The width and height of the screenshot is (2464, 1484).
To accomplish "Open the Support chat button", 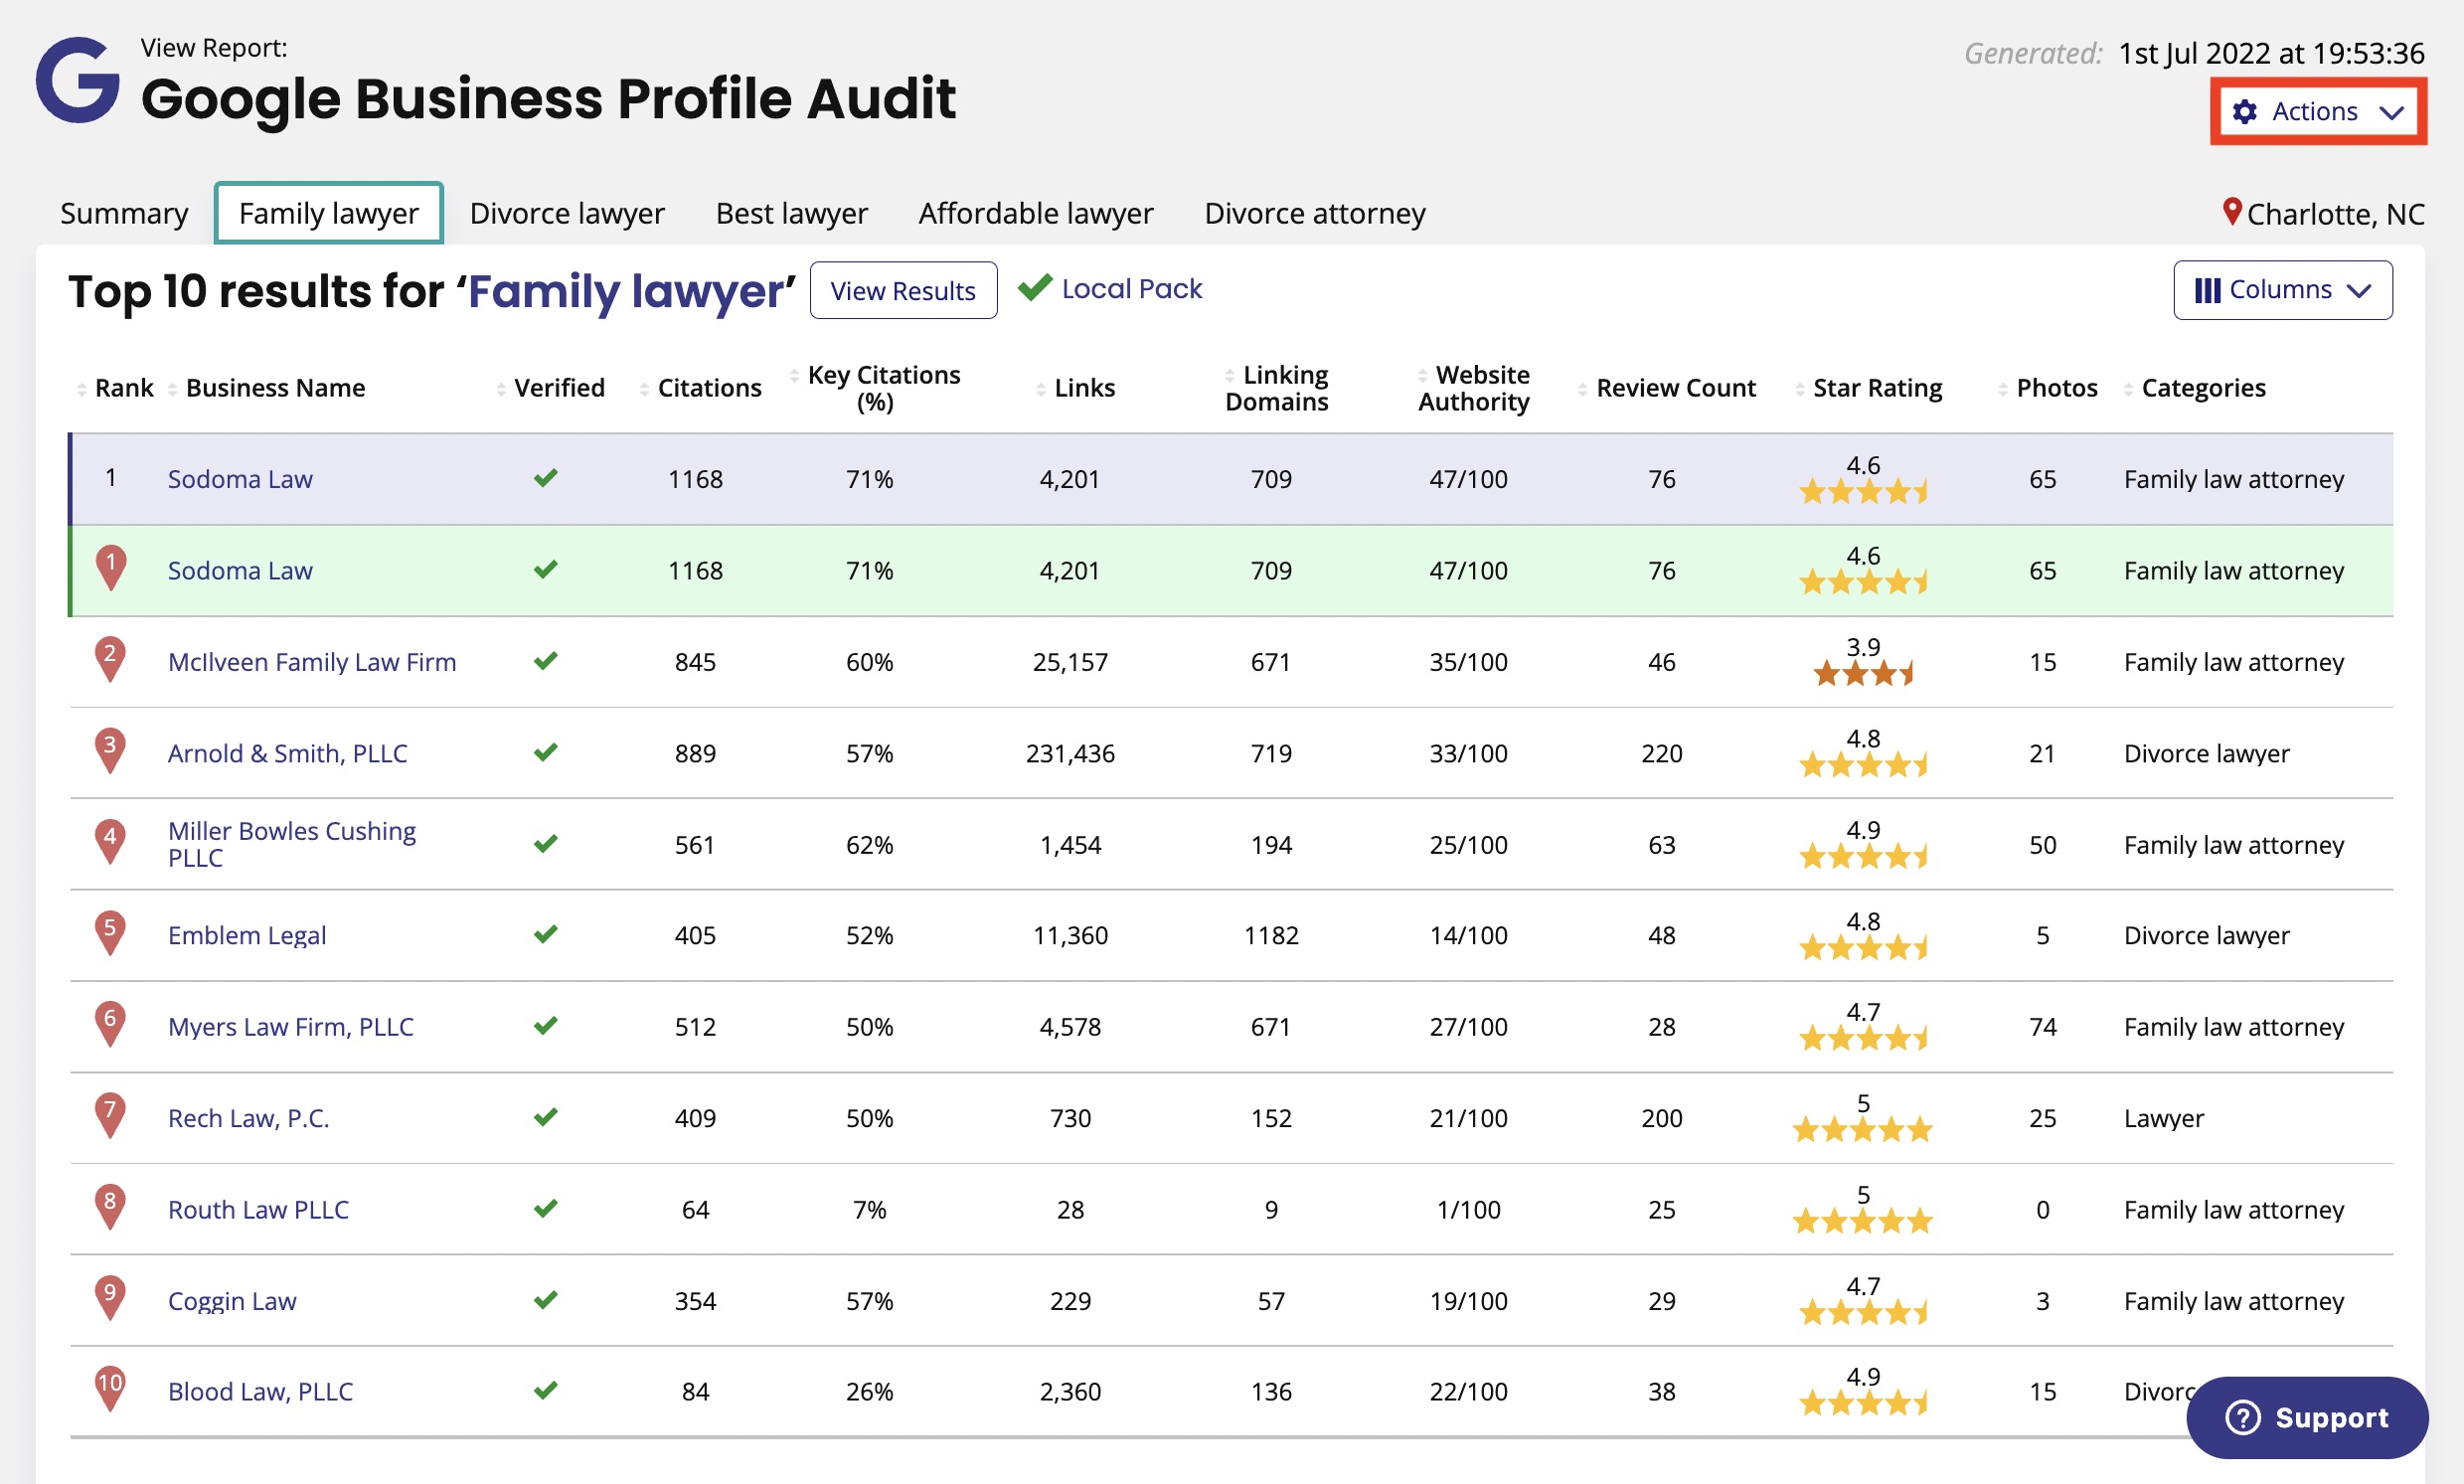I will [2307, 1417].
